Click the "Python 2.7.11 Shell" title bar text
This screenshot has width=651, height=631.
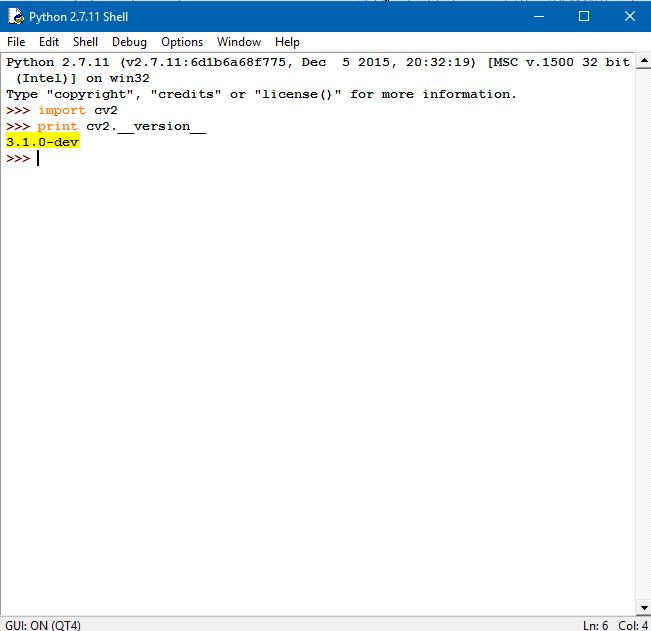(x=78, y=16)
